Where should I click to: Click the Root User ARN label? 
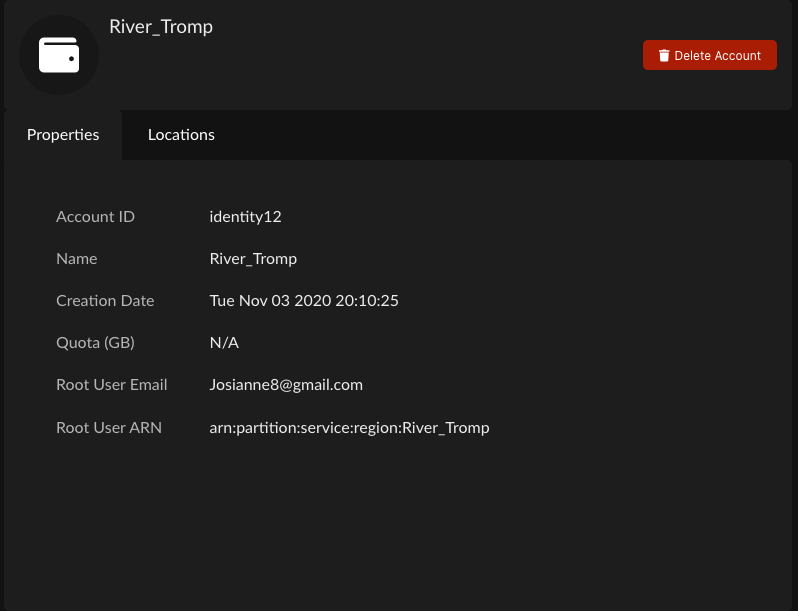pos(109,428)
